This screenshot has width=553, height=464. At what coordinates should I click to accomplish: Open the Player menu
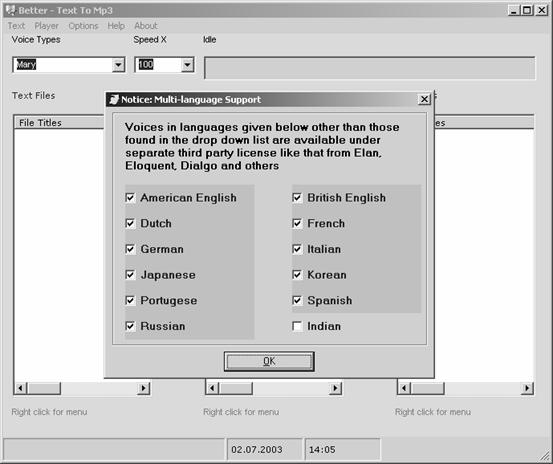pos(46,26)
